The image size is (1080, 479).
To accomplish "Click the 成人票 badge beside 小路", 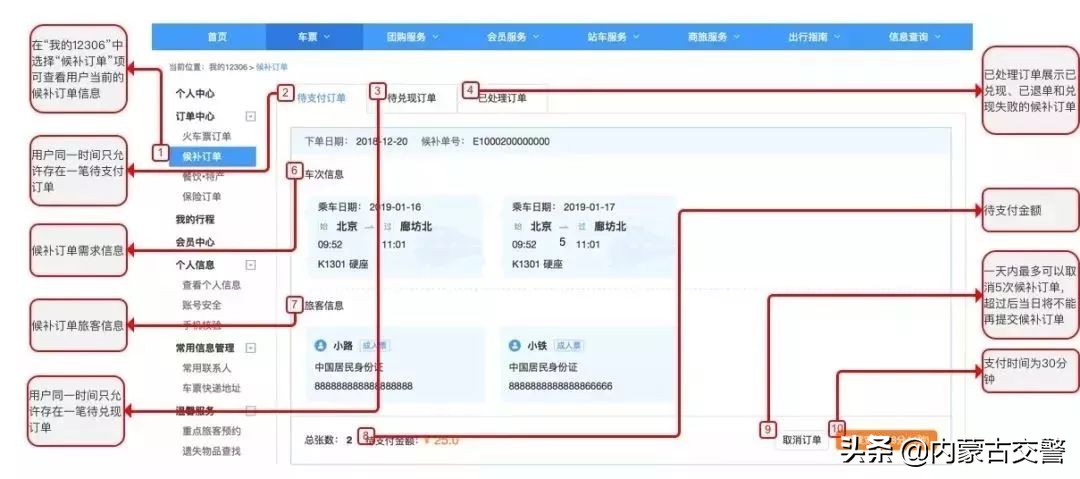I will [375, 345].
